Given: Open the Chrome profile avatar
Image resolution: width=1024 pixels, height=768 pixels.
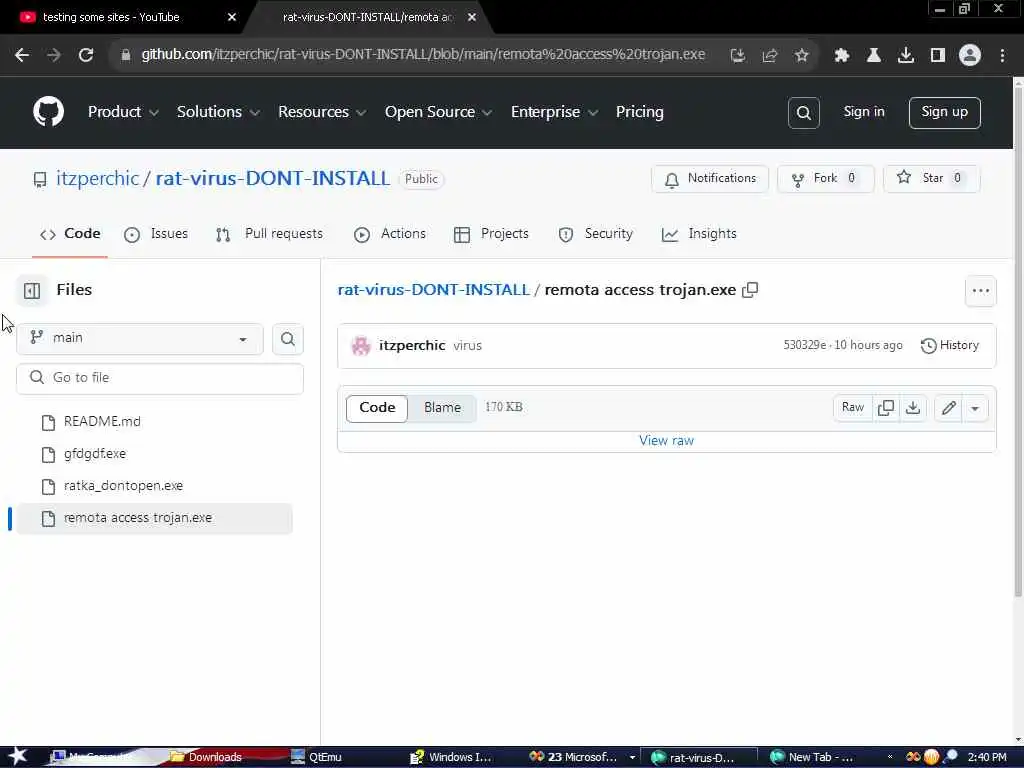Looking at the screenshot, I should tap(970, 56).
